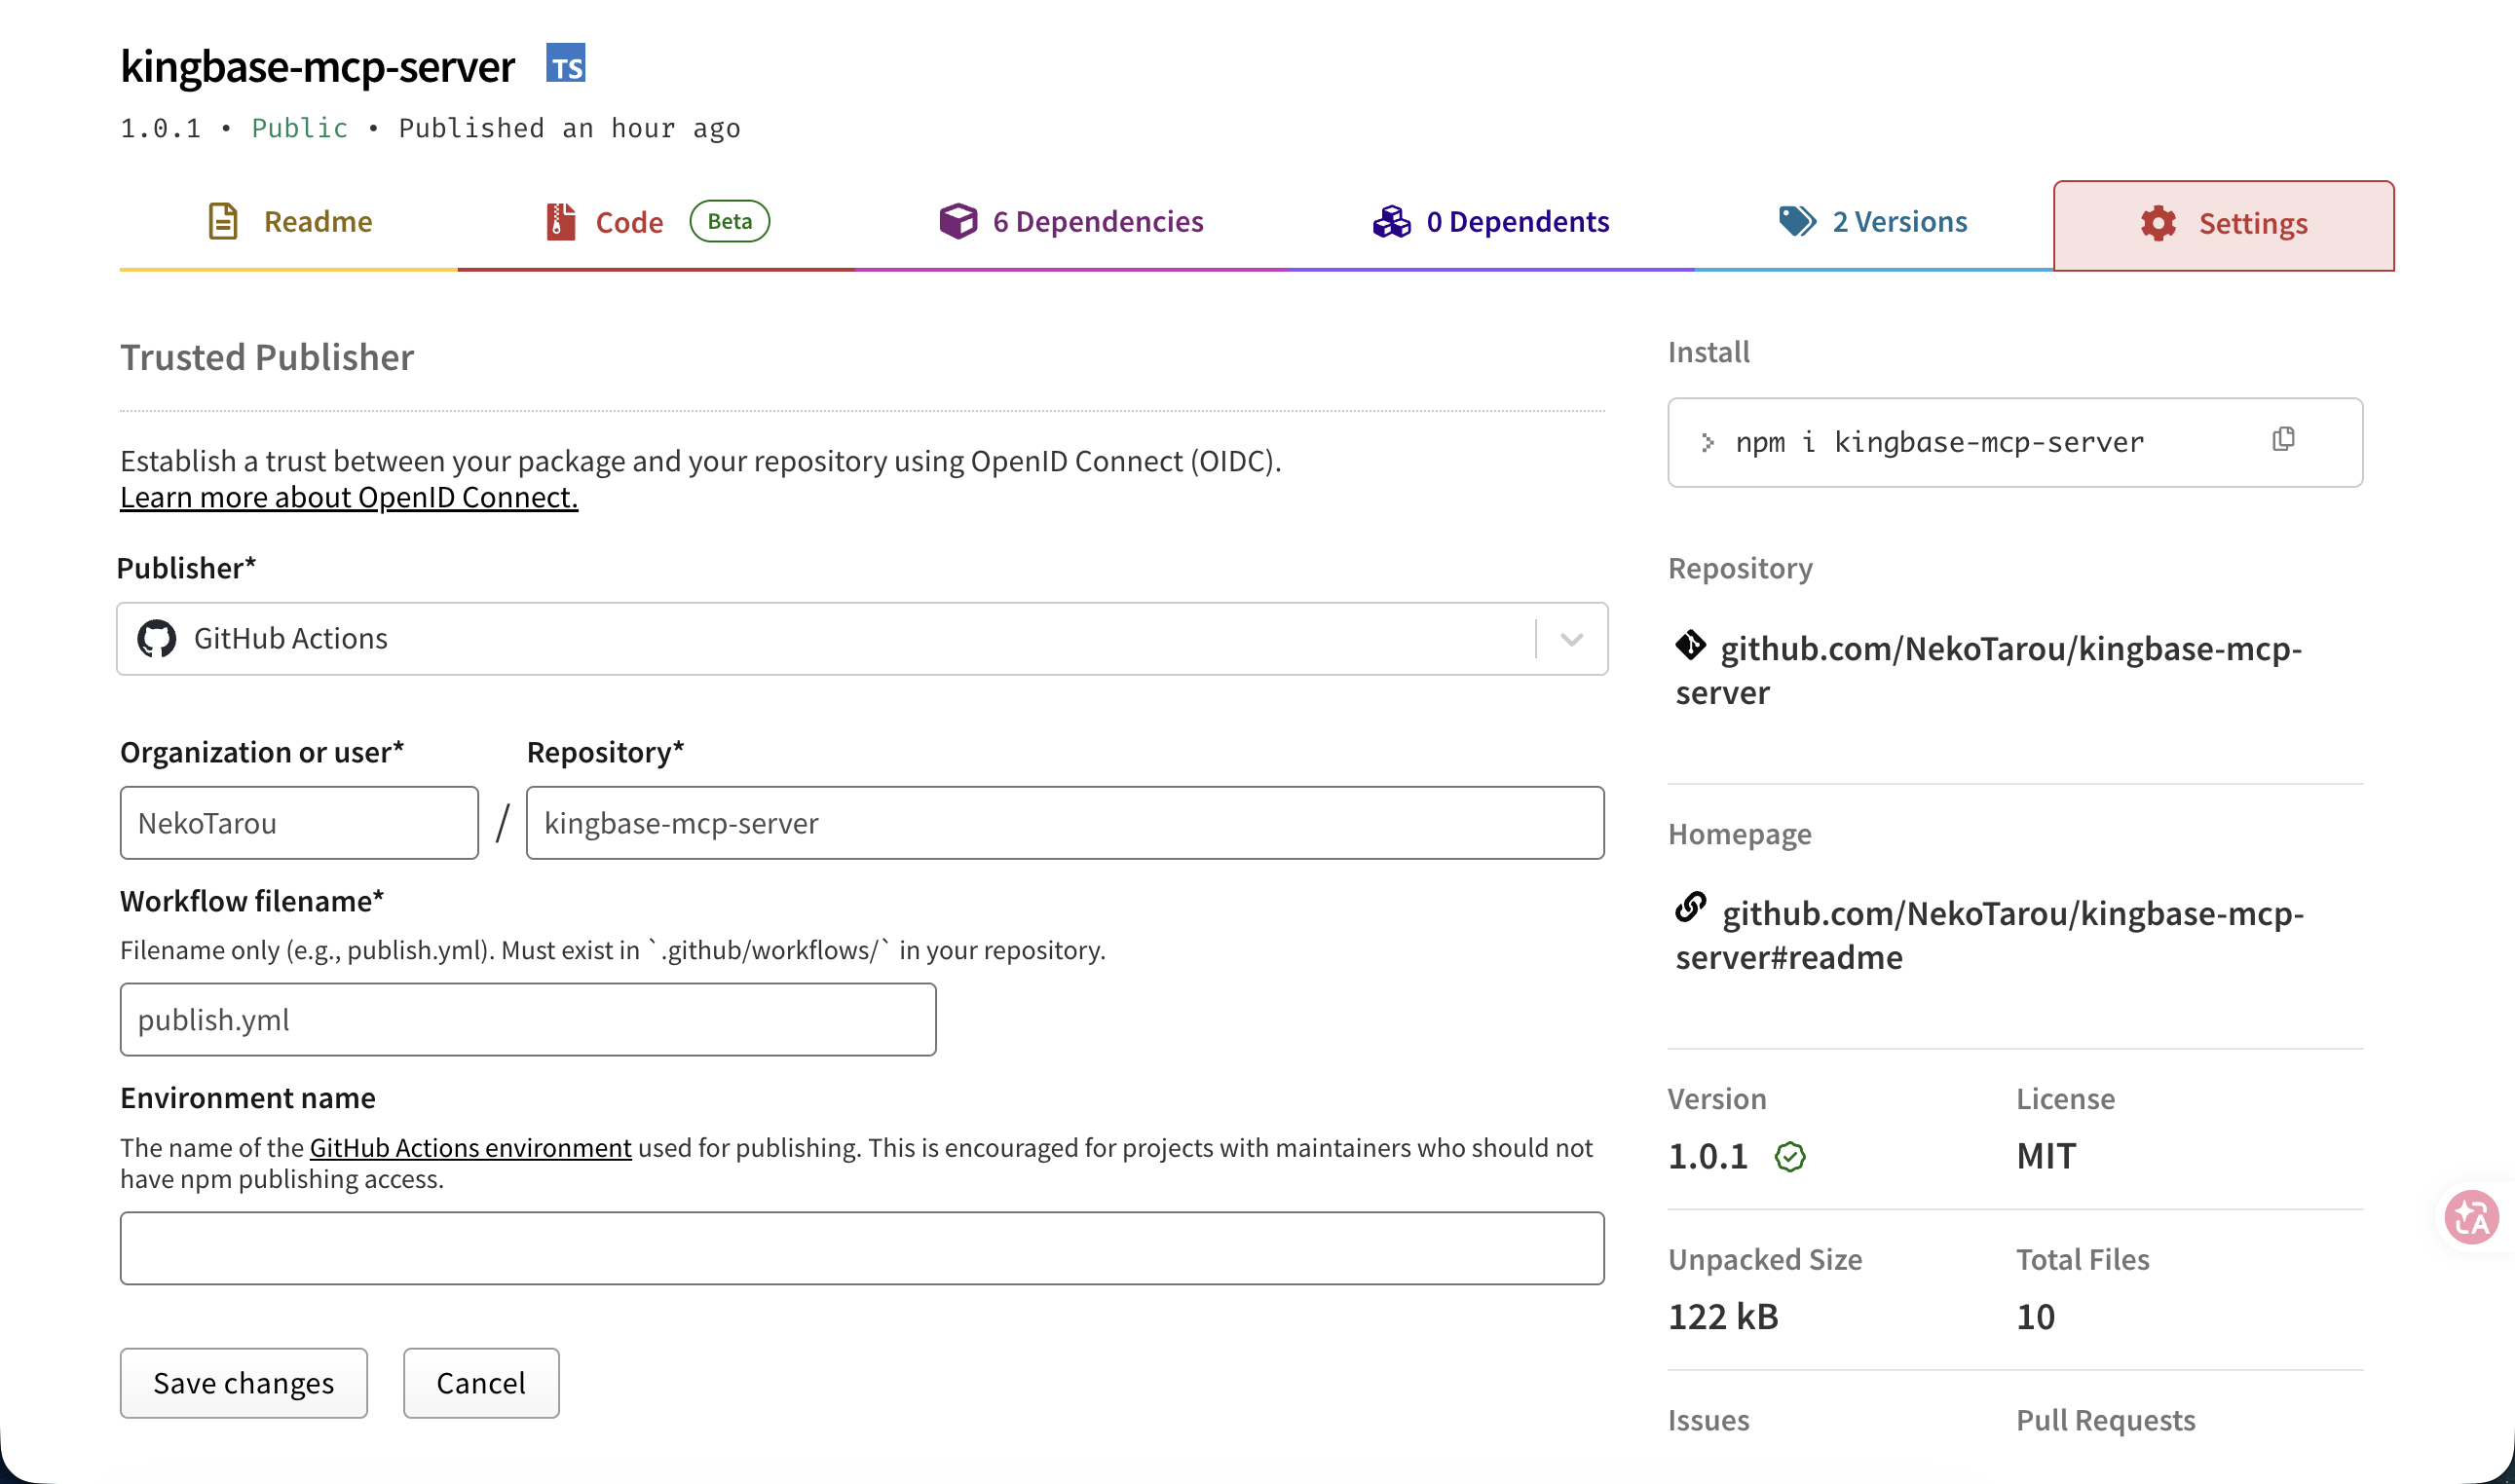The width and height of the screenshot is (2515, 1484).
Task: Click the git repository diamond icon
Action: (x=1690, y=645)
